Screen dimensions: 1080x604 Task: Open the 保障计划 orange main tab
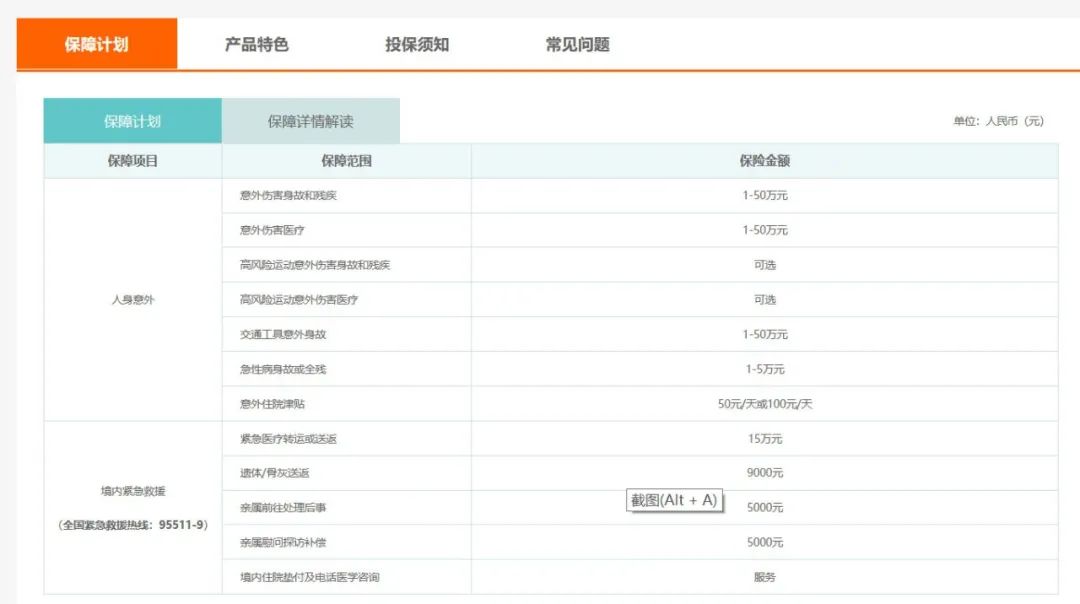[96, 44]
